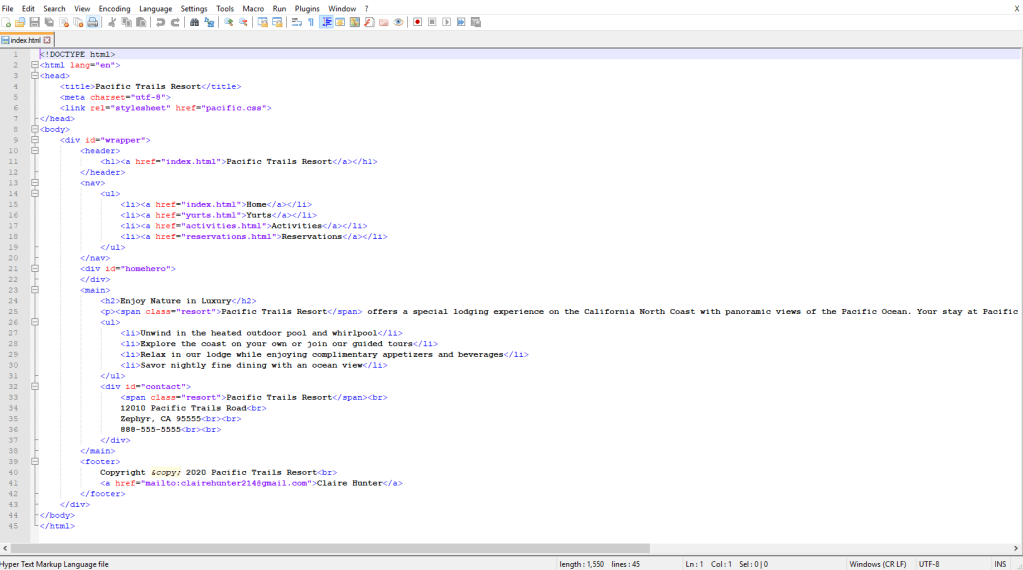
Task: Click the Save file toolbar icon
Action: pyautogui.click(x=34, y=22)
